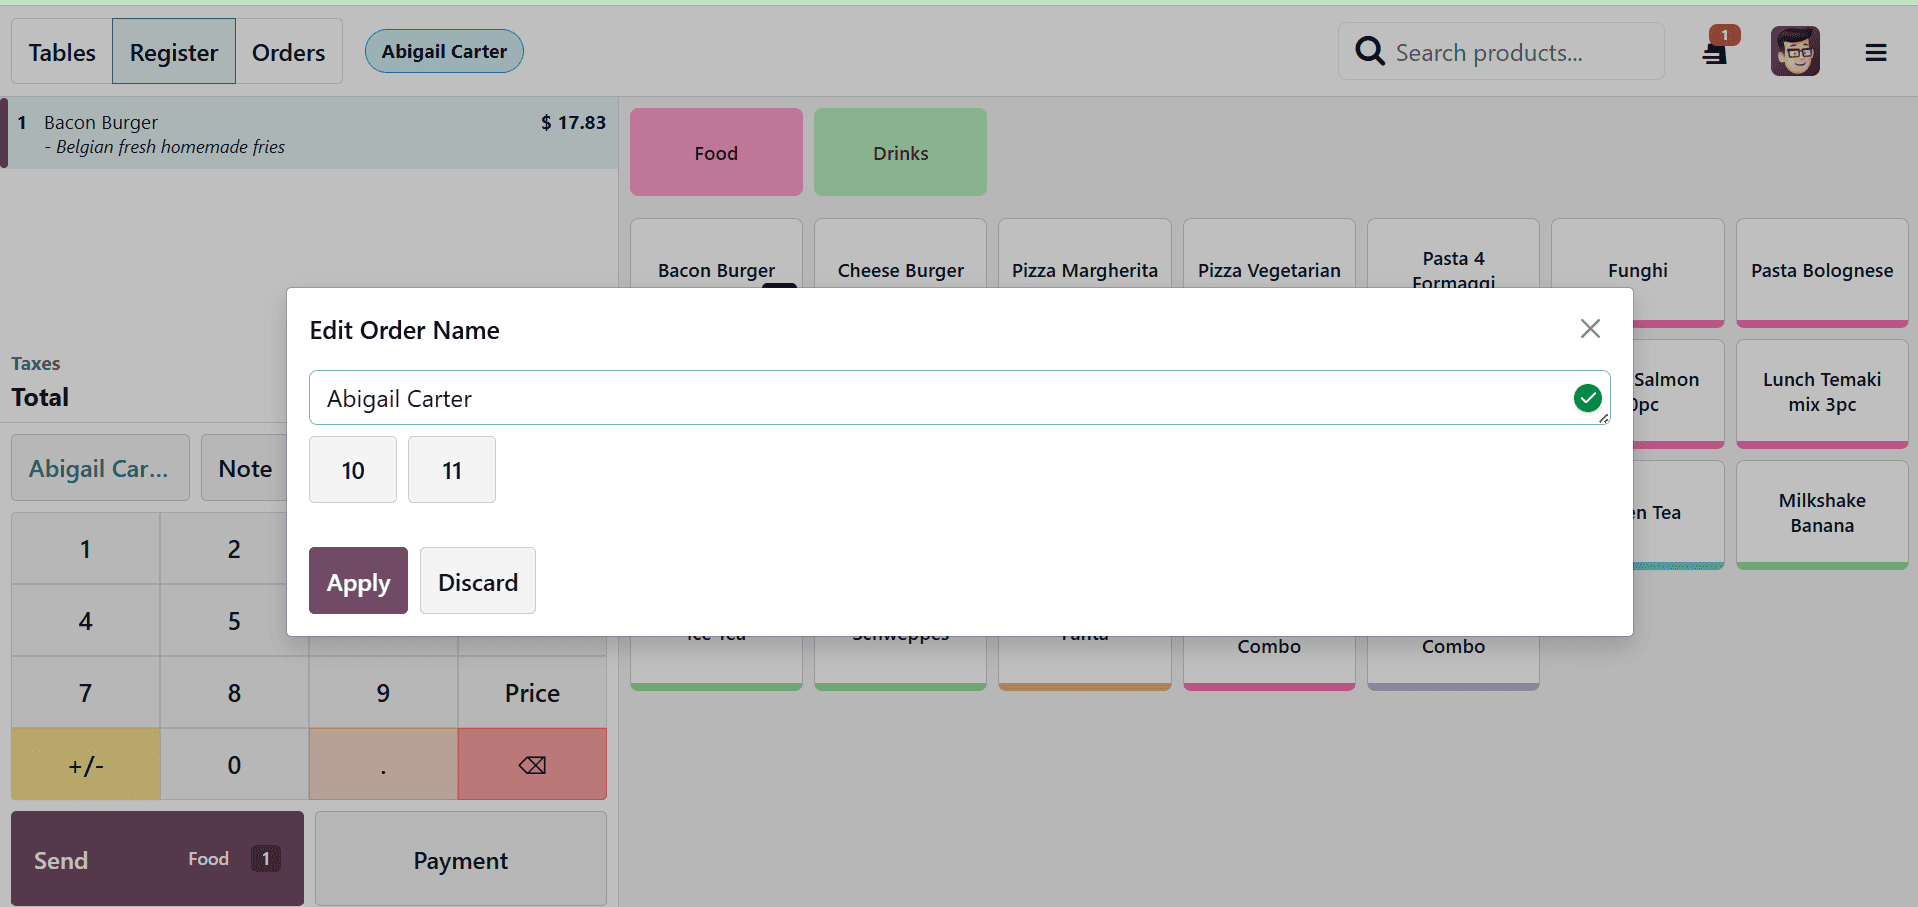1918x907 pixels.
Task: Click the Send Food order button
Action: 157,858
